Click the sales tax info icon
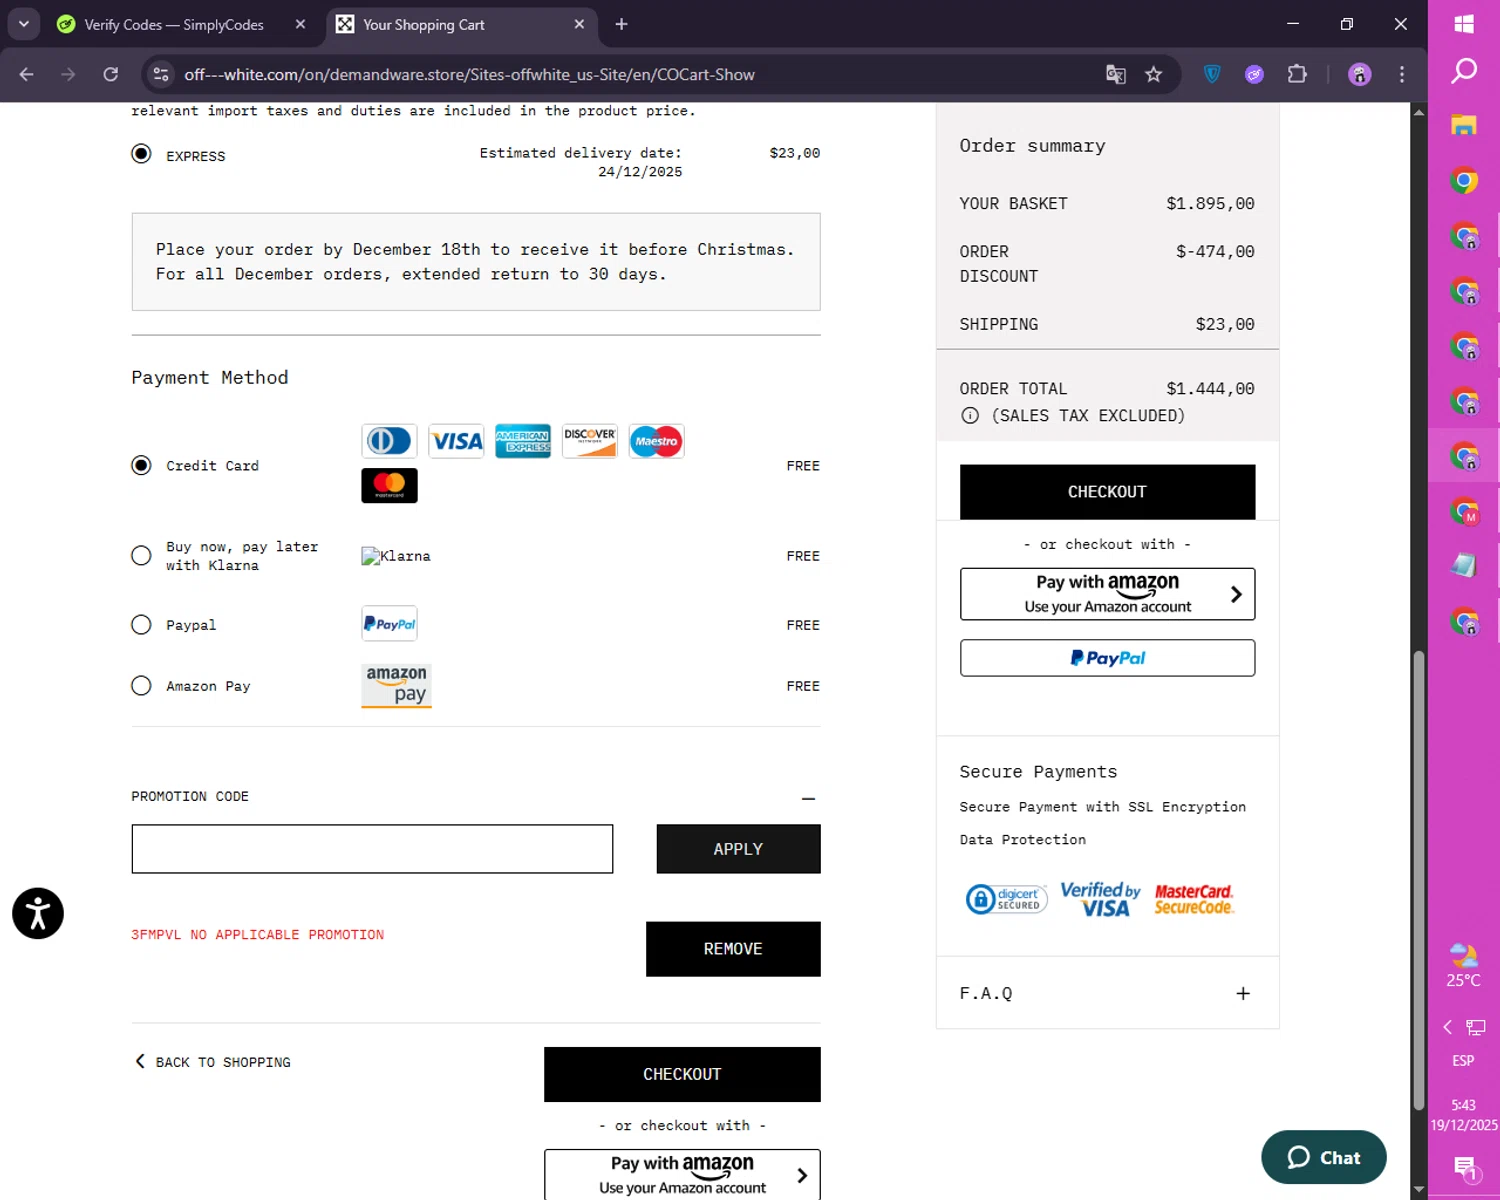This screenshot has width=1500, height=1200. (970, 416)
